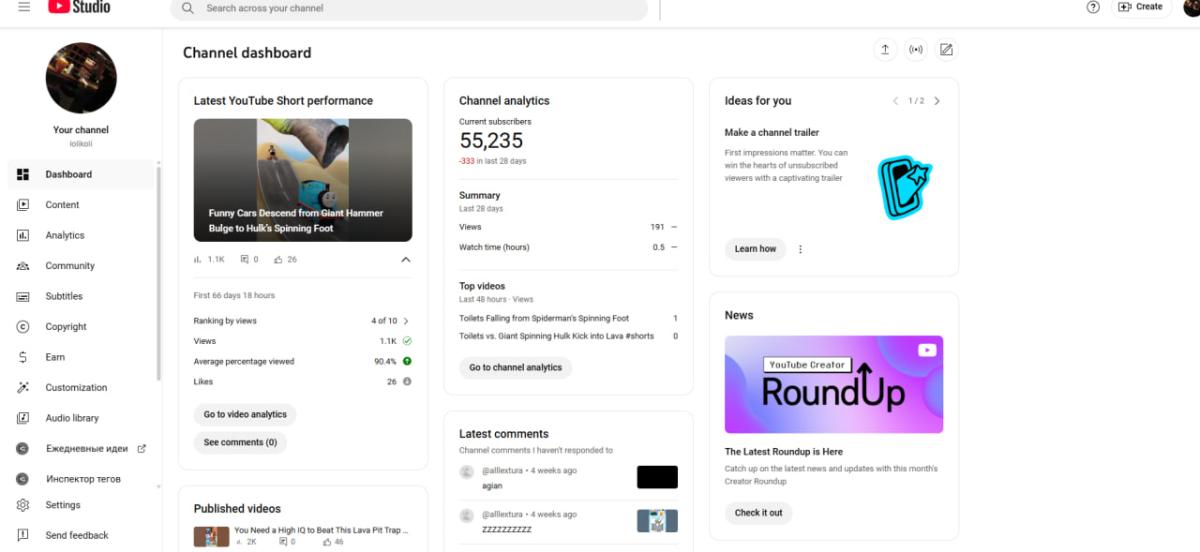Open the three-dot menu beside Learn how

click(x=800, y=249)
